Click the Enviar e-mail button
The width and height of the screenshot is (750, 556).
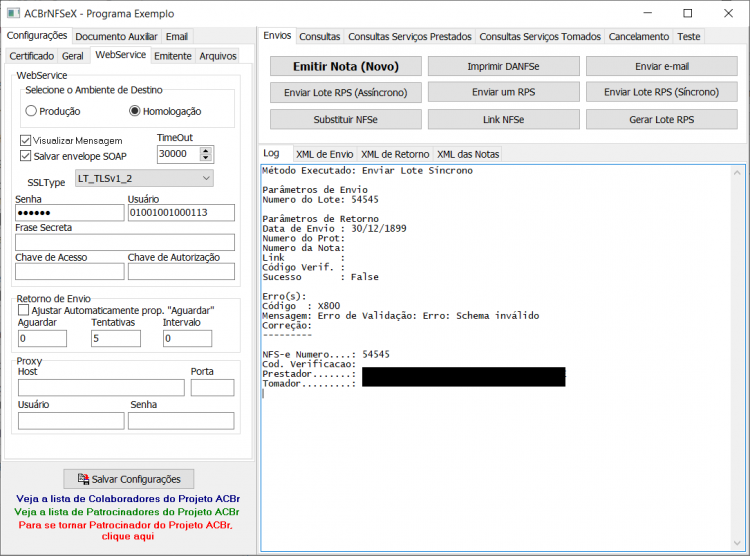coord(662,66)
